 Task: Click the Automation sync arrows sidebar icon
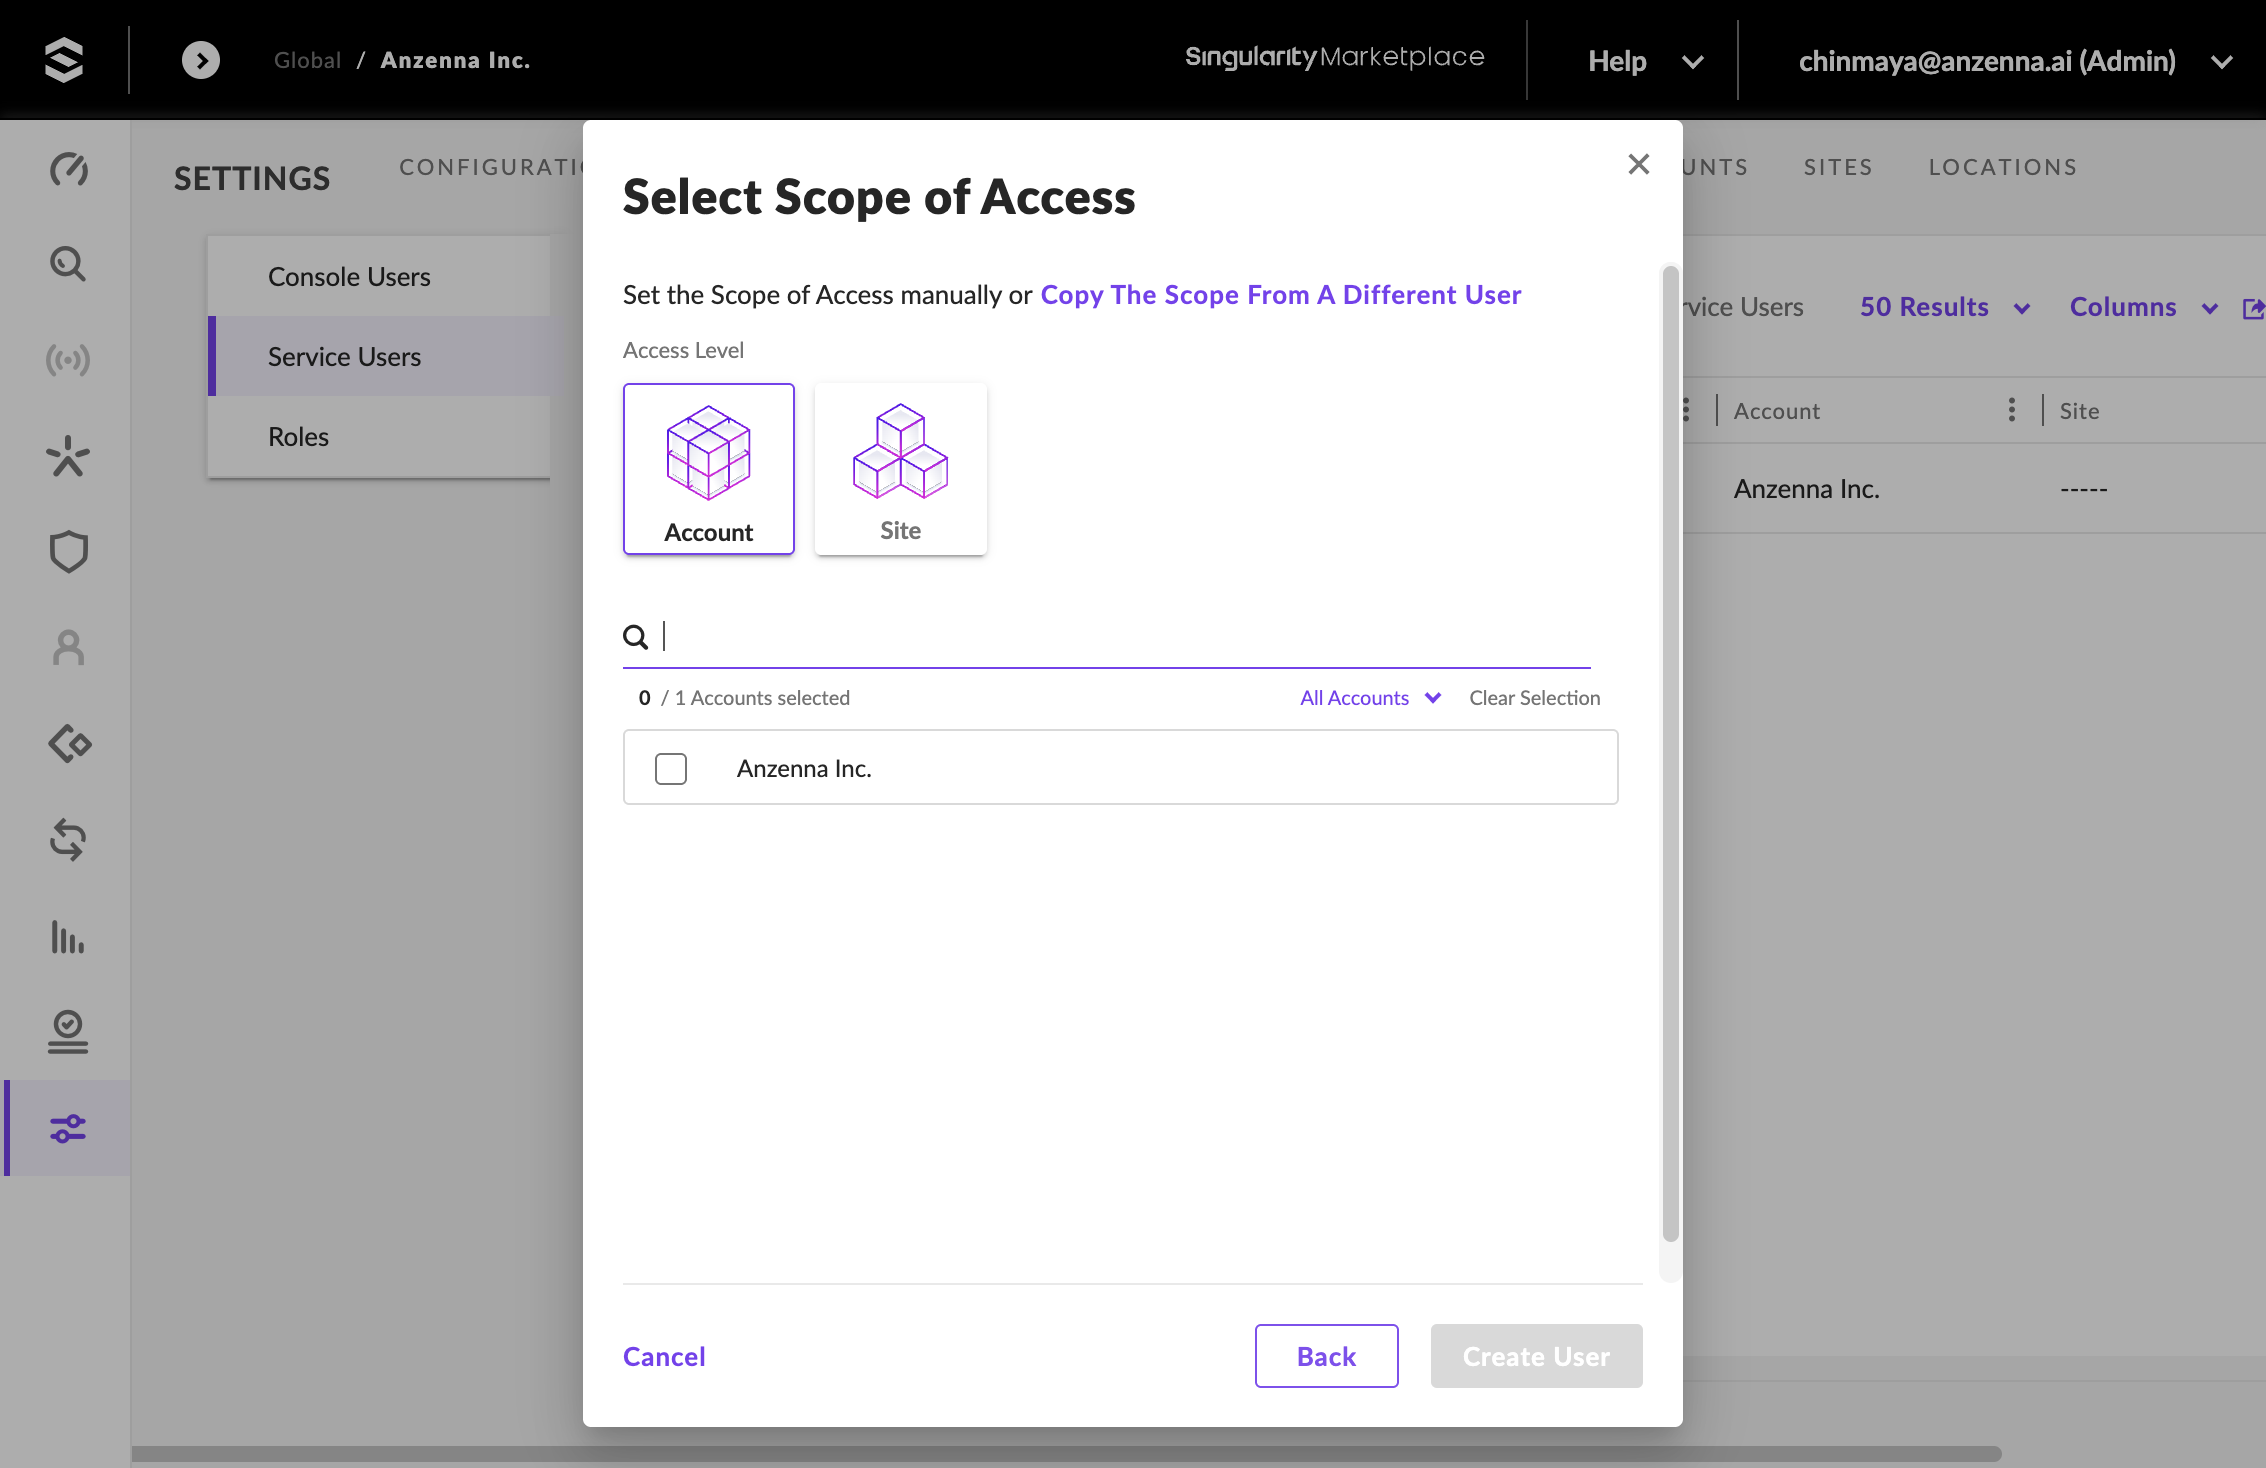point(68,840)
